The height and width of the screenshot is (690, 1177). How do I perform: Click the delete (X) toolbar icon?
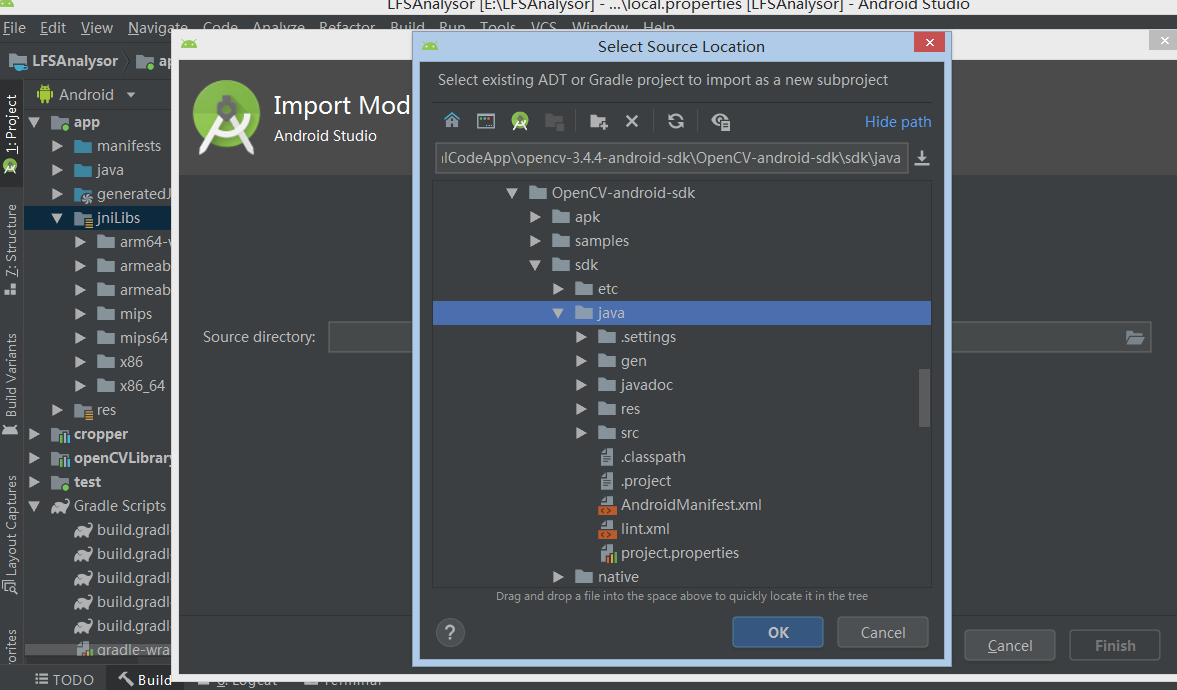(632, 121)
